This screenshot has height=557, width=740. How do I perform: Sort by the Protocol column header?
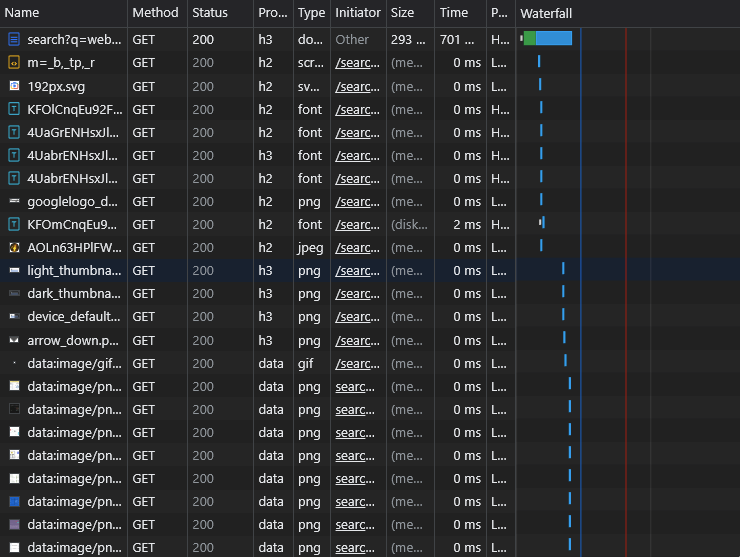pos(272,13)
